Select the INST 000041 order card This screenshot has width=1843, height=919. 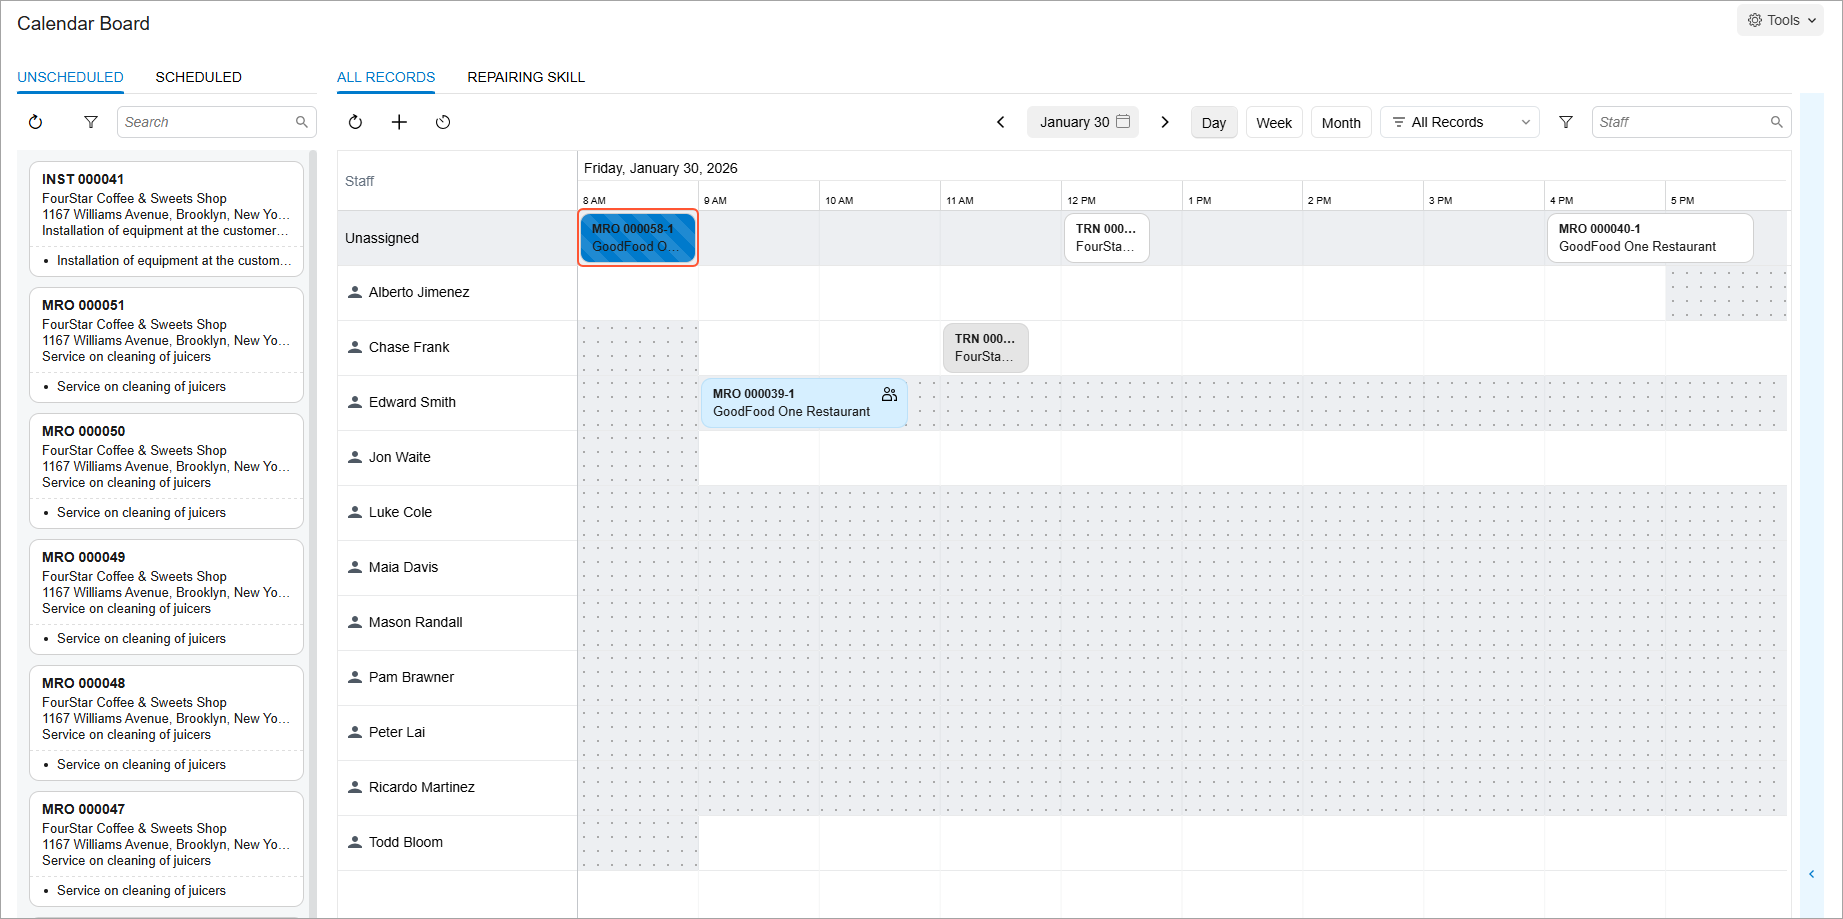coord(167,219)
